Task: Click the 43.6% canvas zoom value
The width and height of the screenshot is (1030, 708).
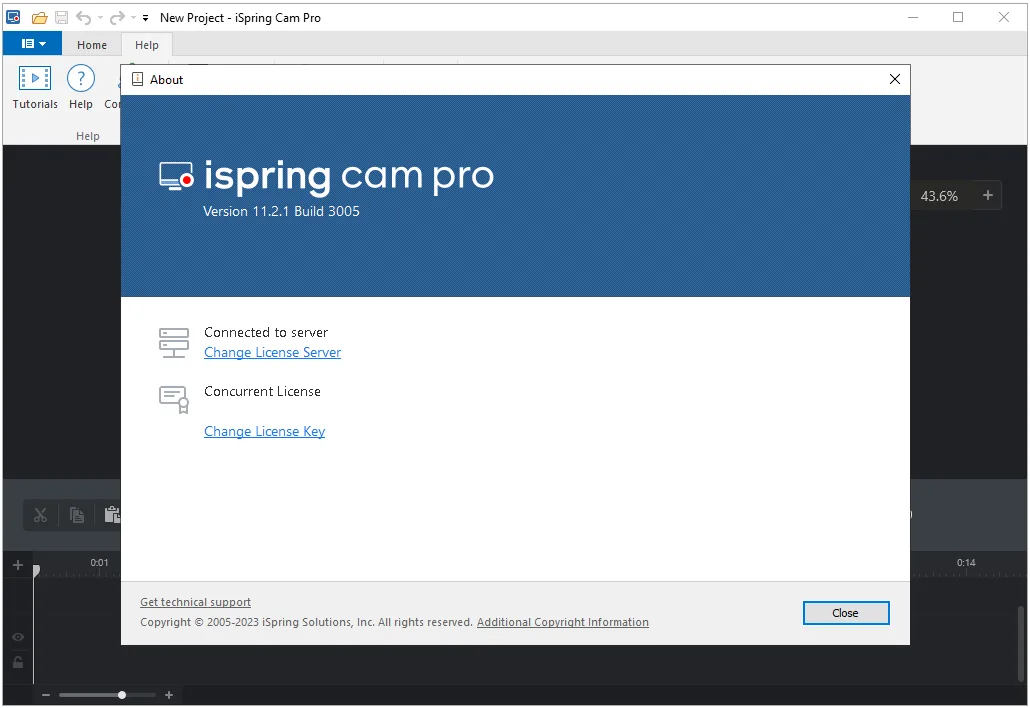Action: click(x=939, y=196)
